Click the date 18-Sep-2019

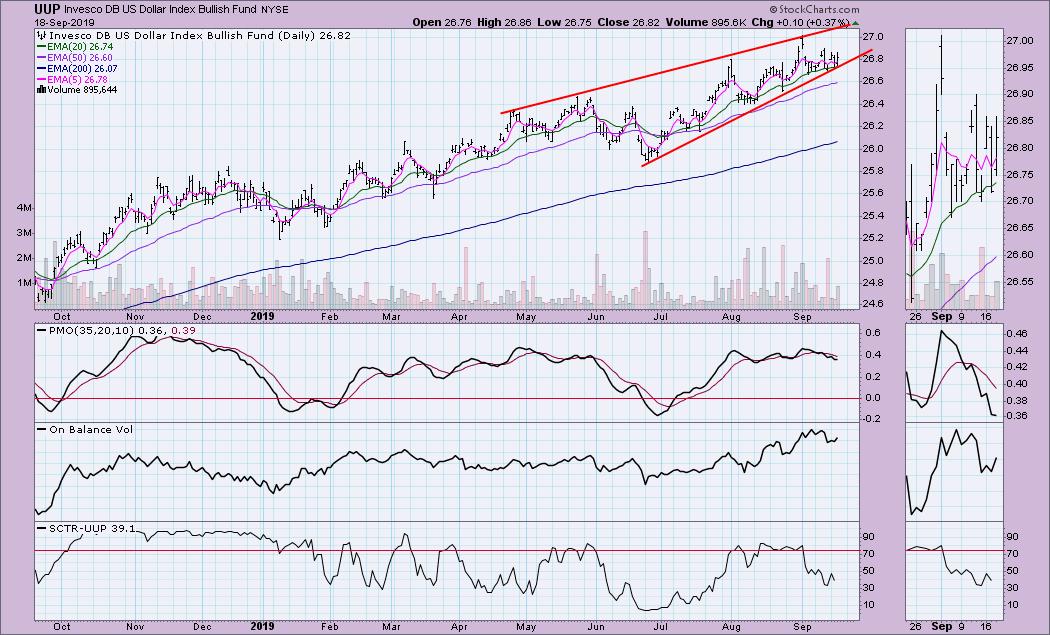pos(65,23)
